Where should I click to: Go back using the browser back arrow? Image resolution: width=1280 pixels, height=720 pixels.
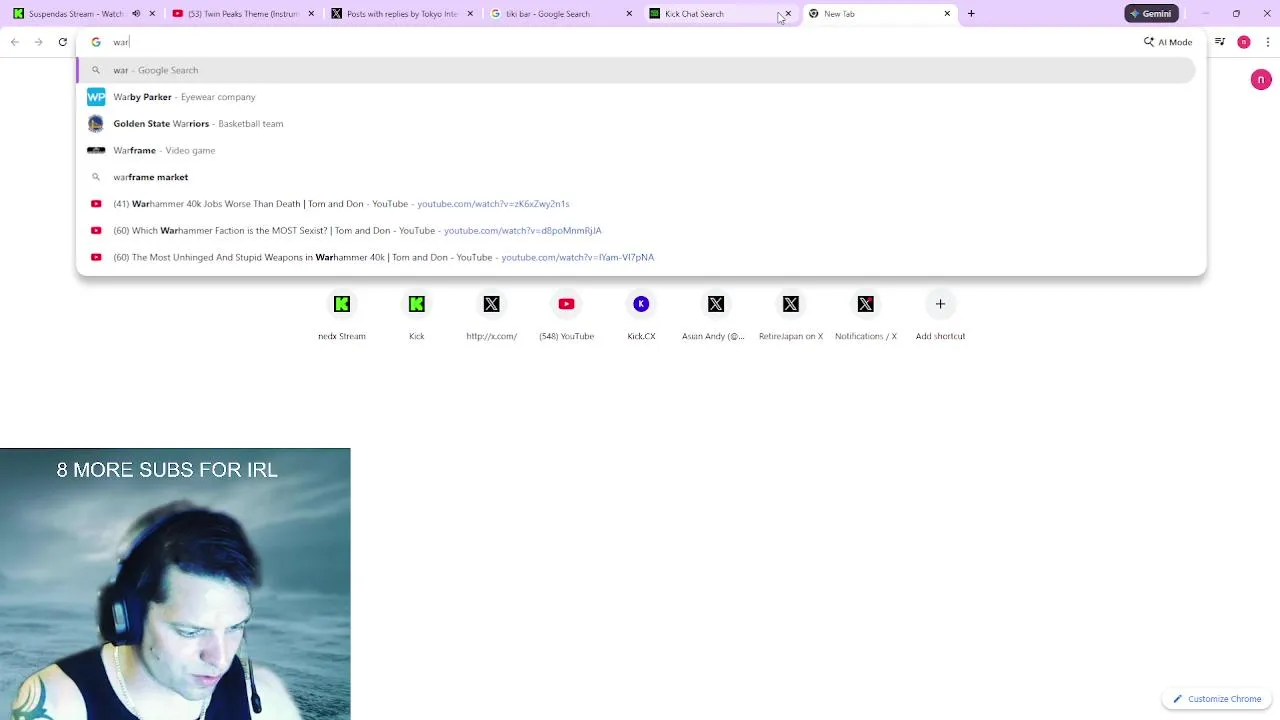[15, 42]
